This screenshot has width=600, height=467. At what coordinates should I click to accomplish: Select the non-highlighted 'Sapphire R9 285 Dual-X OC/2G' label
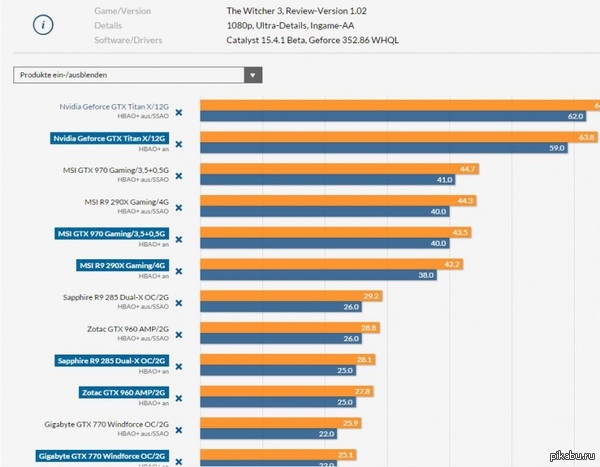tap(116, 297)
